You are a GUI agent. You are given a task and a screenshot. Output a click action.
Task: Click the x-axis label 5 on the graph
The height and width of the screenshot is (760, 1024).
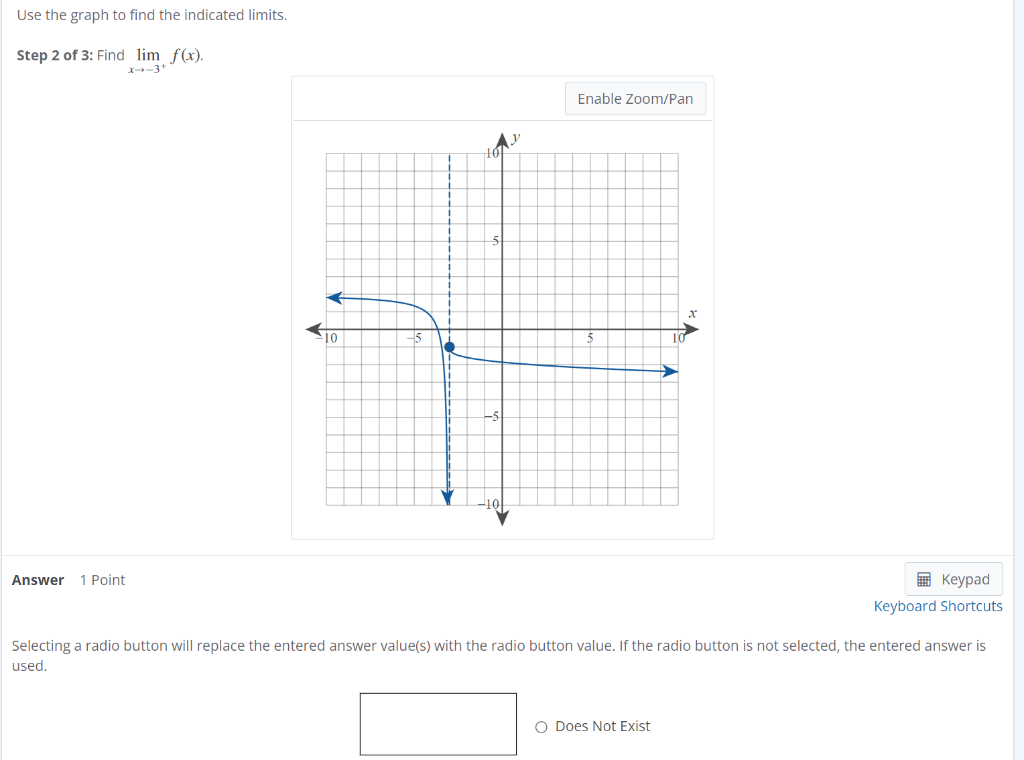590,339
